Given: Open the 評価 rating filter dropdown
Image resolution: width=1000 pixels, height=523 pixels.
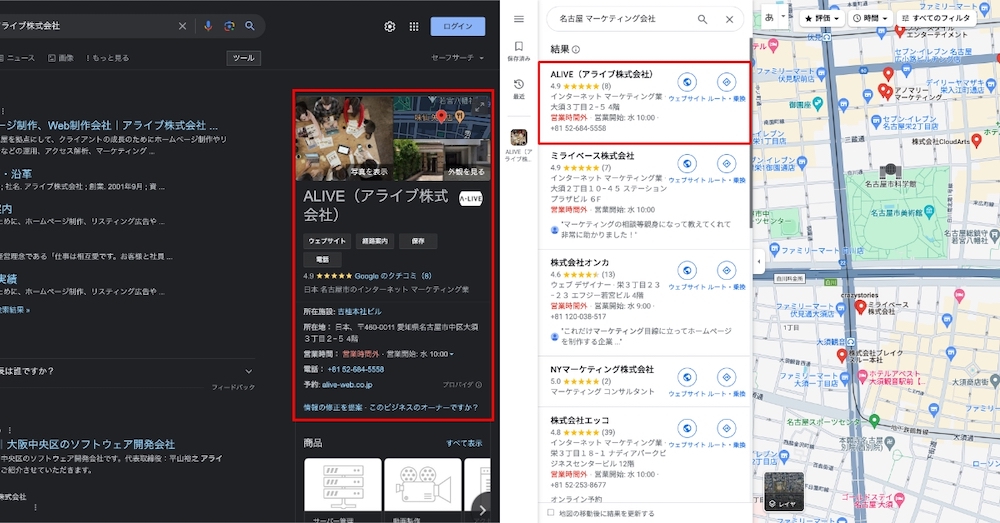Looking at the screenshot, I should [x=823, y=18].
